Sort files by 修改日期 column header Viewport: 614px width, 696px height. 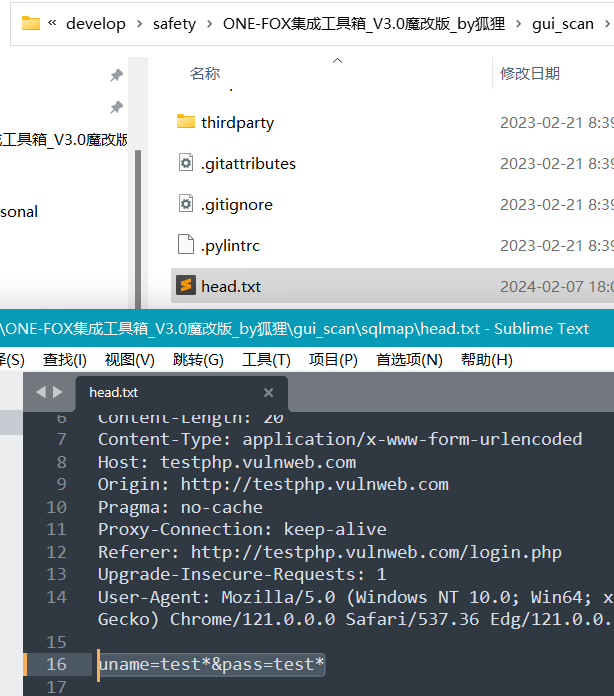click(530, 73)
